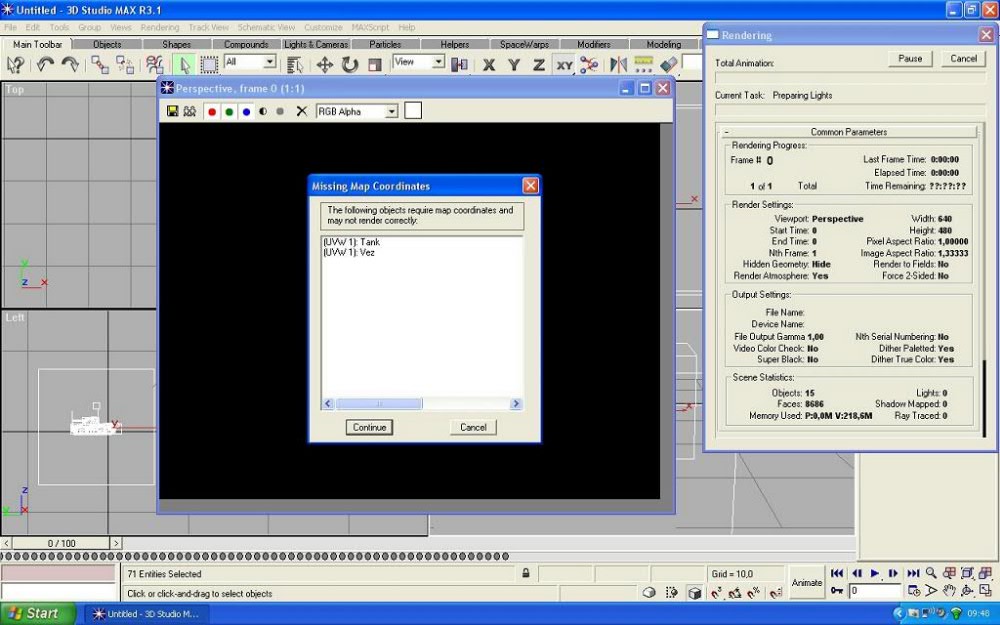Open the selection filter All dropdown

point(250,62)
